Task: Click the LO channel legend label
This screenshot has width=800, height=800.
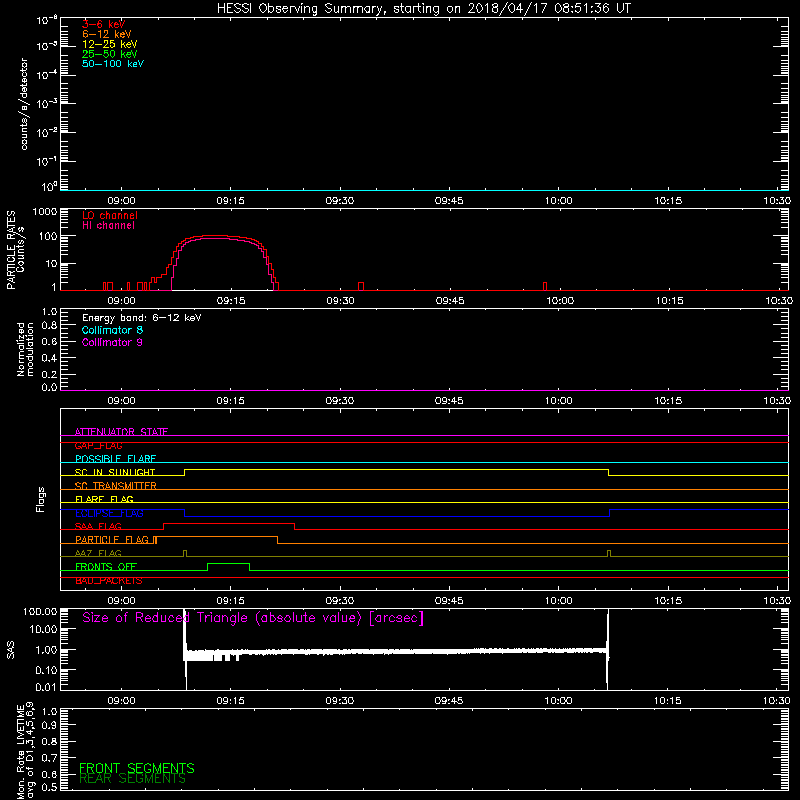Action: pyautogui.click(x=110, y=215)
